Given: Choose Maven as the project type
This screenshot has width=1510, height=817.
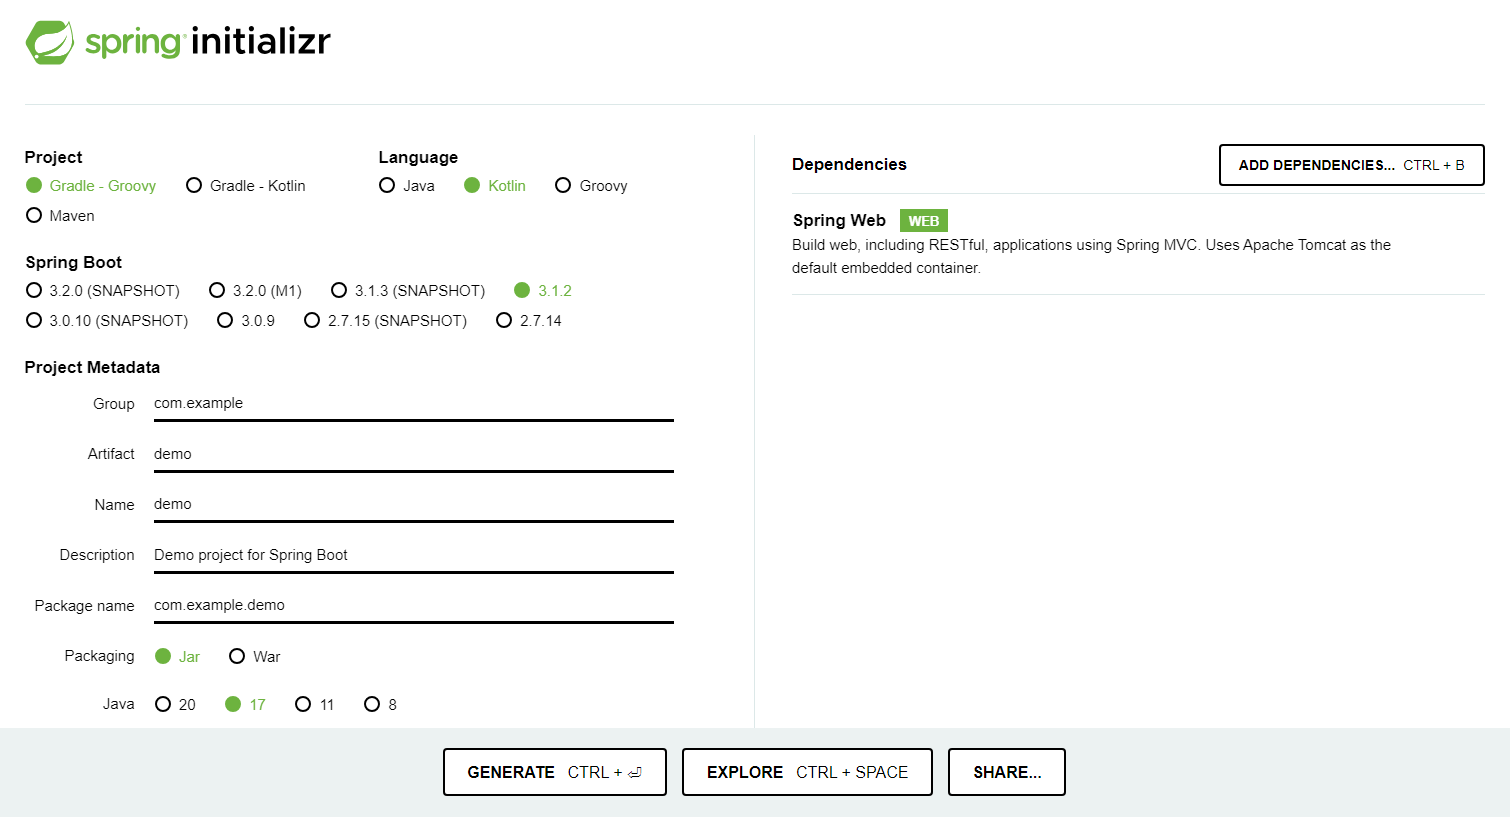Looking at the screenshot, I should (x=60, y=216).
